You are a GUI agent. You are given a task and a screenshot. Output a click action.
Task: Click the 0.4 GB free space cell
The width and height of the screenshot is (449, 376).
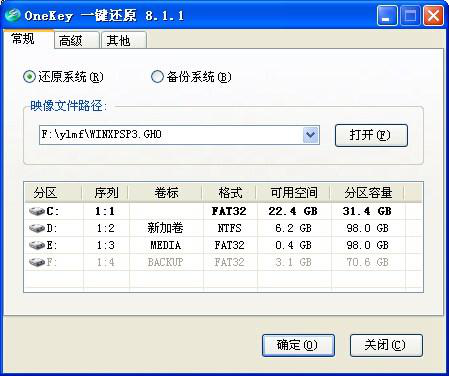coord(294,245)
